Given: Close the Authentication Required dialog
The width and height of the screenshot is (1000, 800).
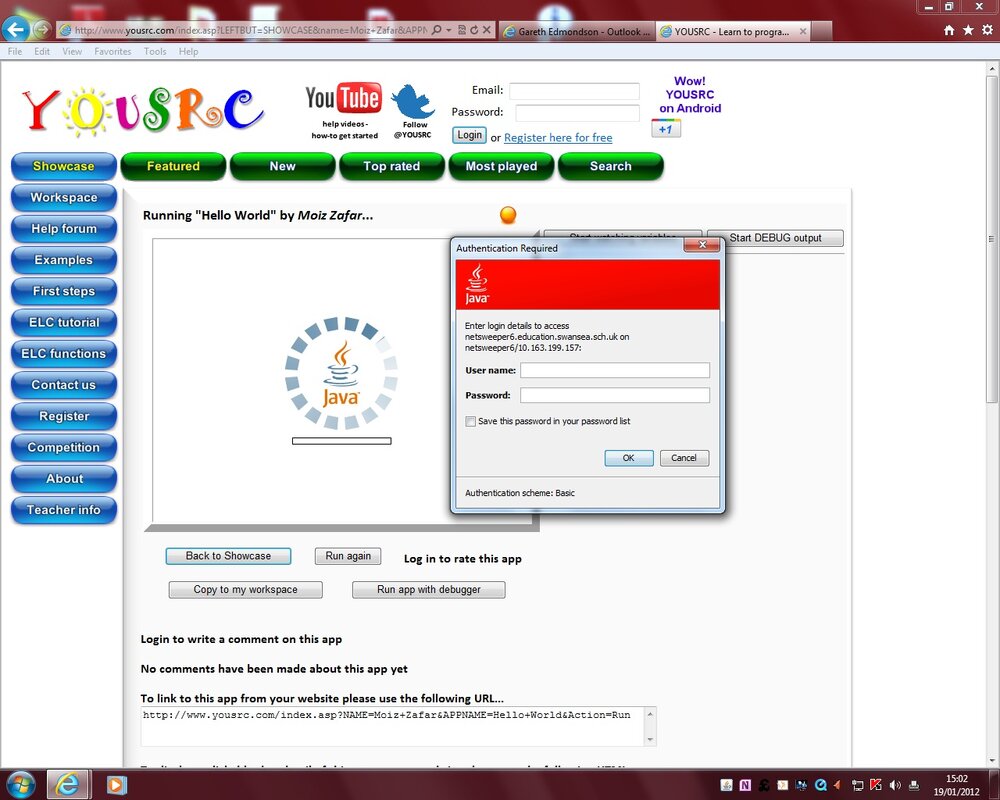Looking at the screenshot, I should click(702, 245).
